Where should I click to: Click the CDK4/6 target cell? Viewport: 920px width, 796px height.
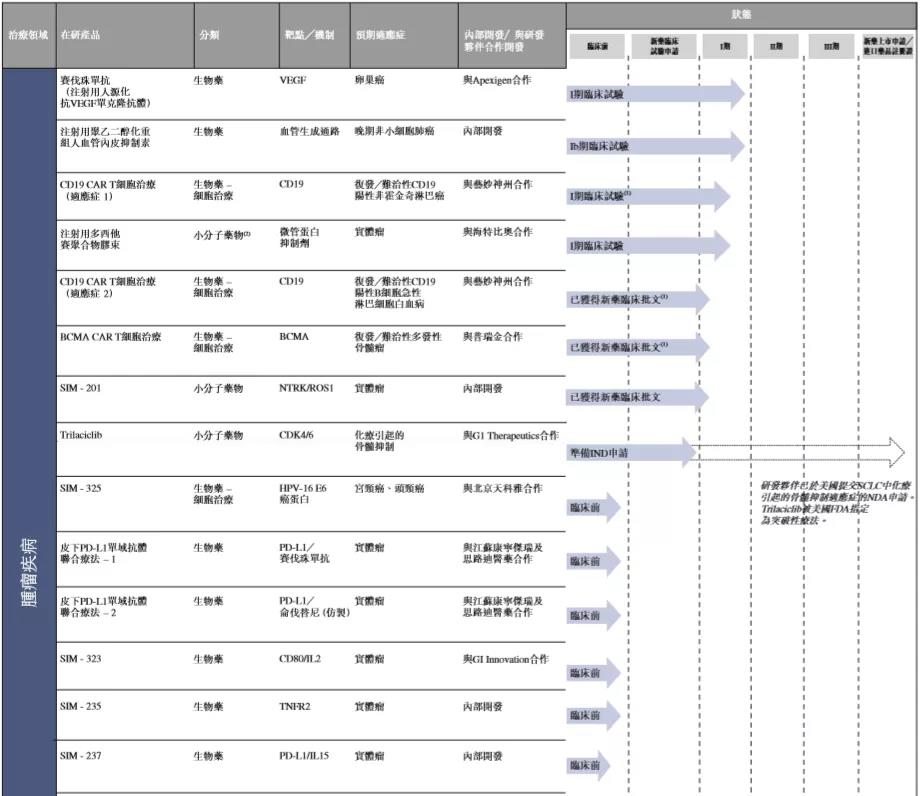pos(296,435)
